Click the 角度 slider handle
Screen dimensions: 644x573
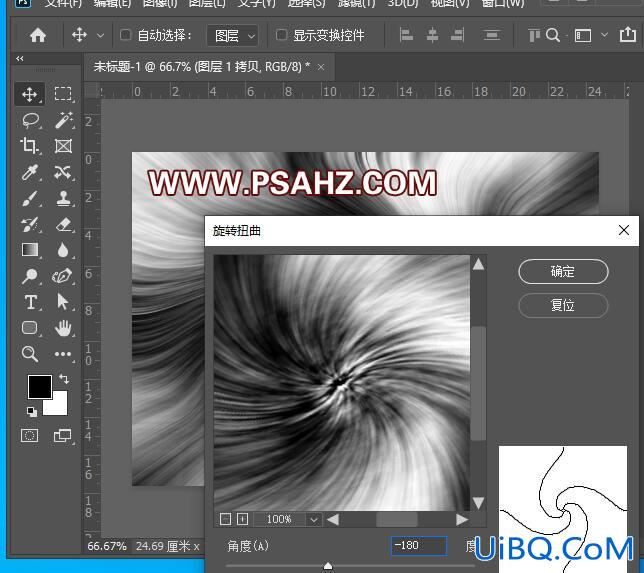[x=328, y=566]
